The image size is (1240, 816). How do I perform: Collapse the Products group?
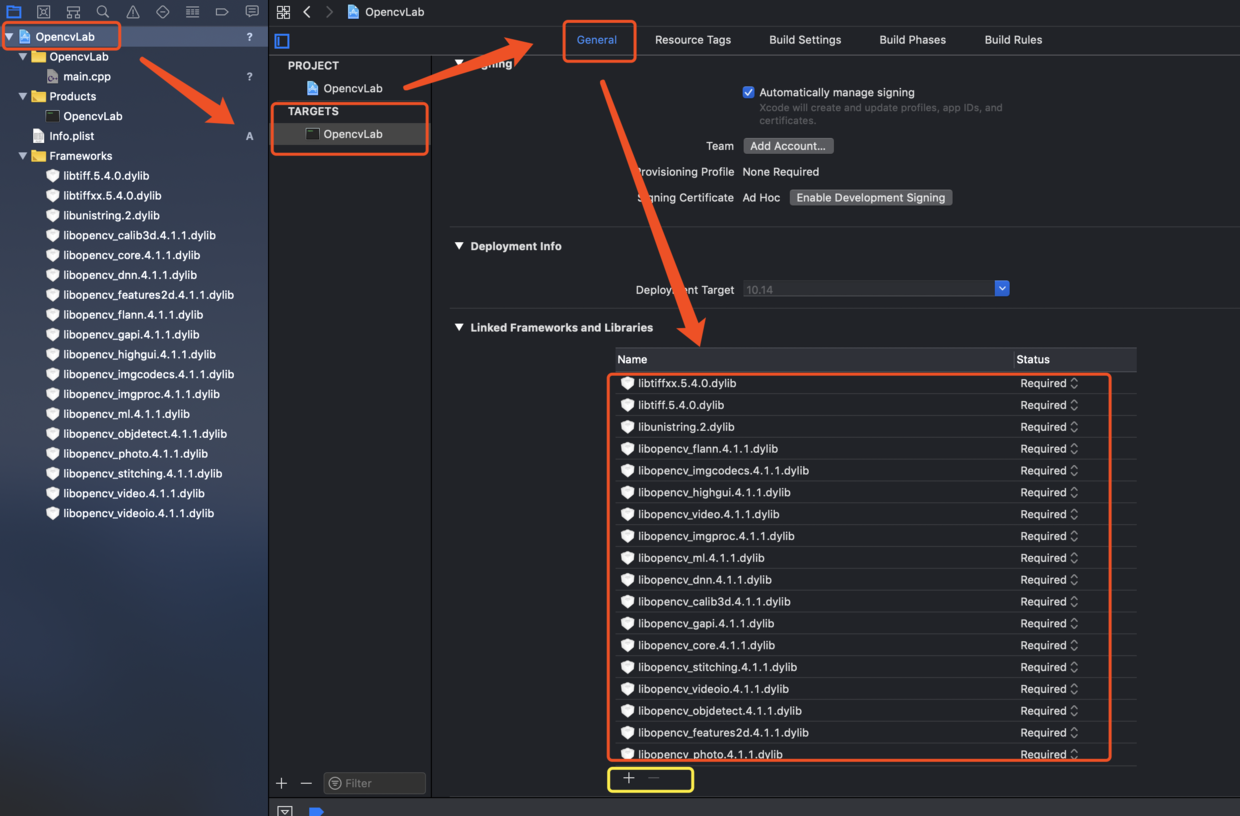click(23, 97)
